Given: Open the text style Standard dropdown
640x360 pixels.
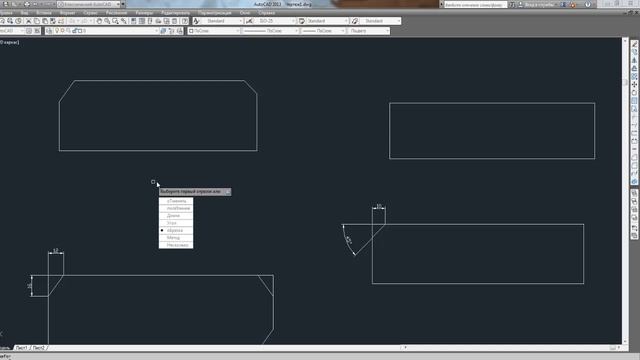Looking at the screenshot, I should click(222, 21).
